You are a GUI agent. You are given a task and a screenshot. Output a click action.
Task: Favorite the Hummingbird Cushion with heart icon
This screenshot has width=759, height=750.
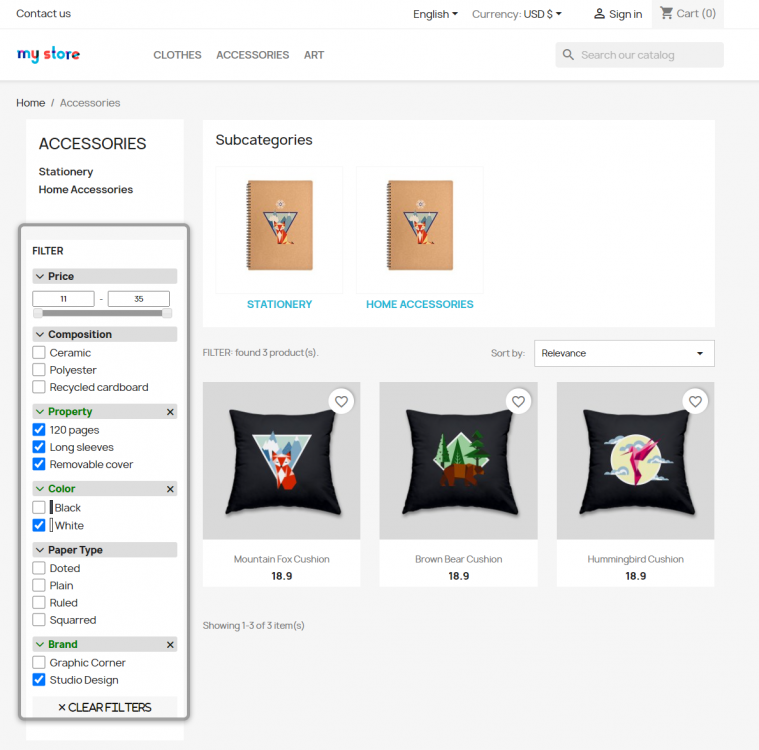(x=696, y=401)
